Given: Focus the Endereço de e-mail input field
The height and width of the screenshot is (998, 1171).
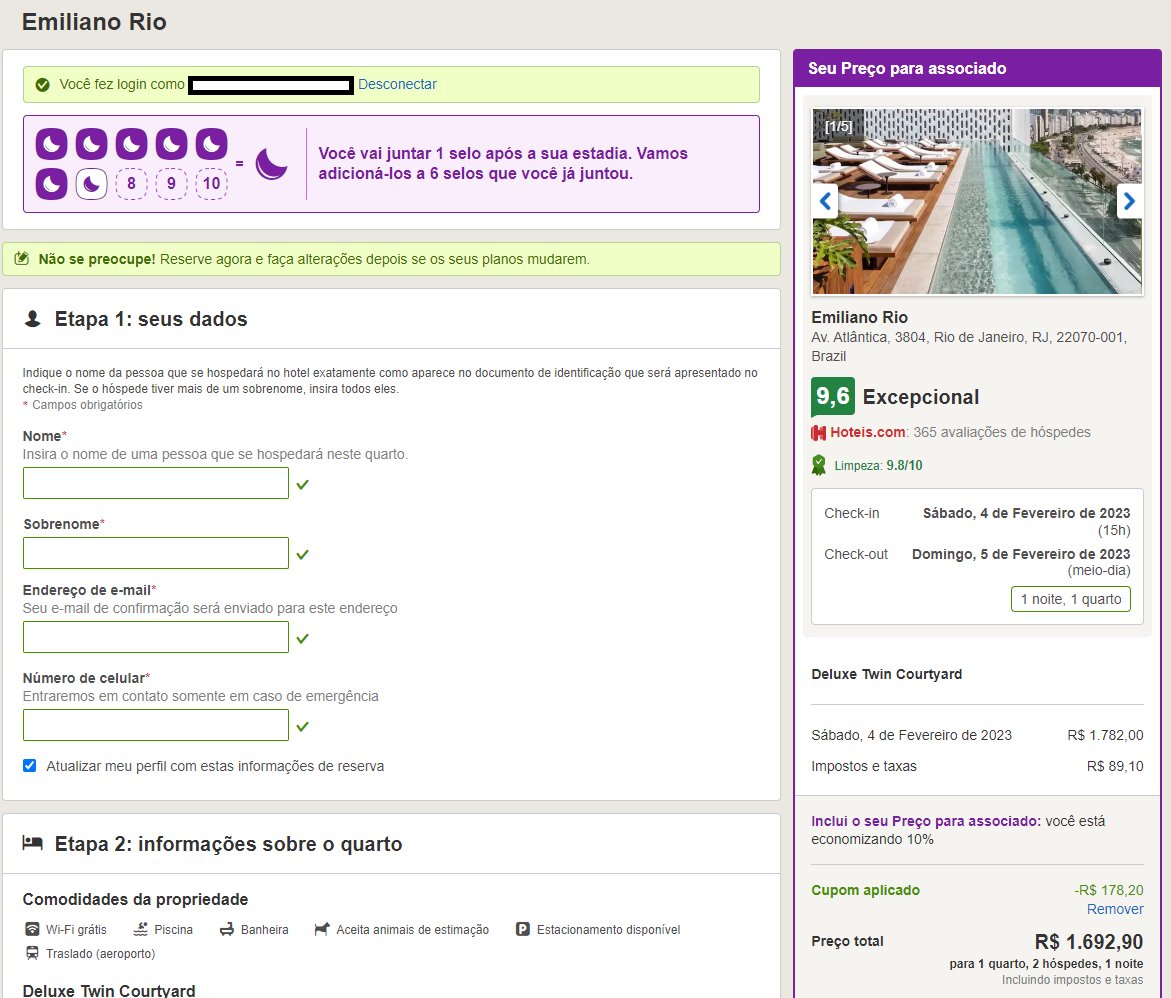Looking at the screenshot, I should [x=156, y=637].
